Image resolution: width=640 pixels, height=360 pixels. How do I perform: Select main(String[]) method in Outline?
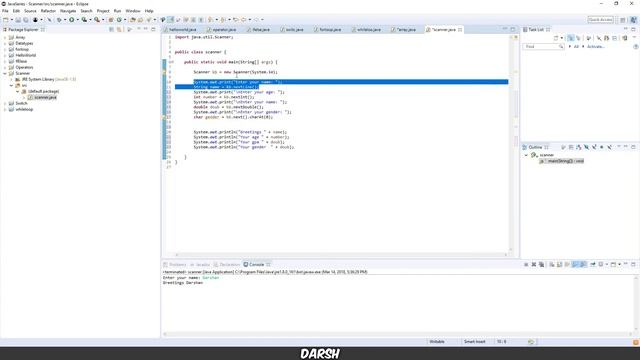[x=562, y=161]
